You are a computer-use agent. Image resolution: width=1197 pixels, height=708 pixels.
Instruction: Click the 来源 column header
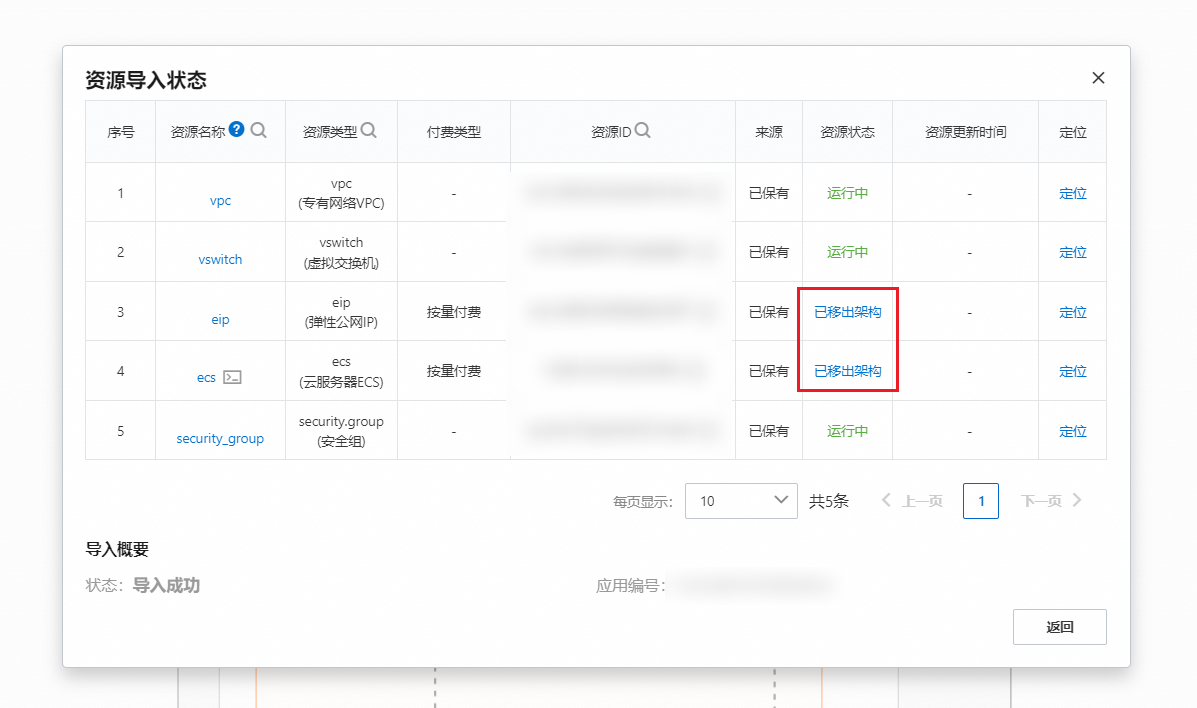coord(769,132)
